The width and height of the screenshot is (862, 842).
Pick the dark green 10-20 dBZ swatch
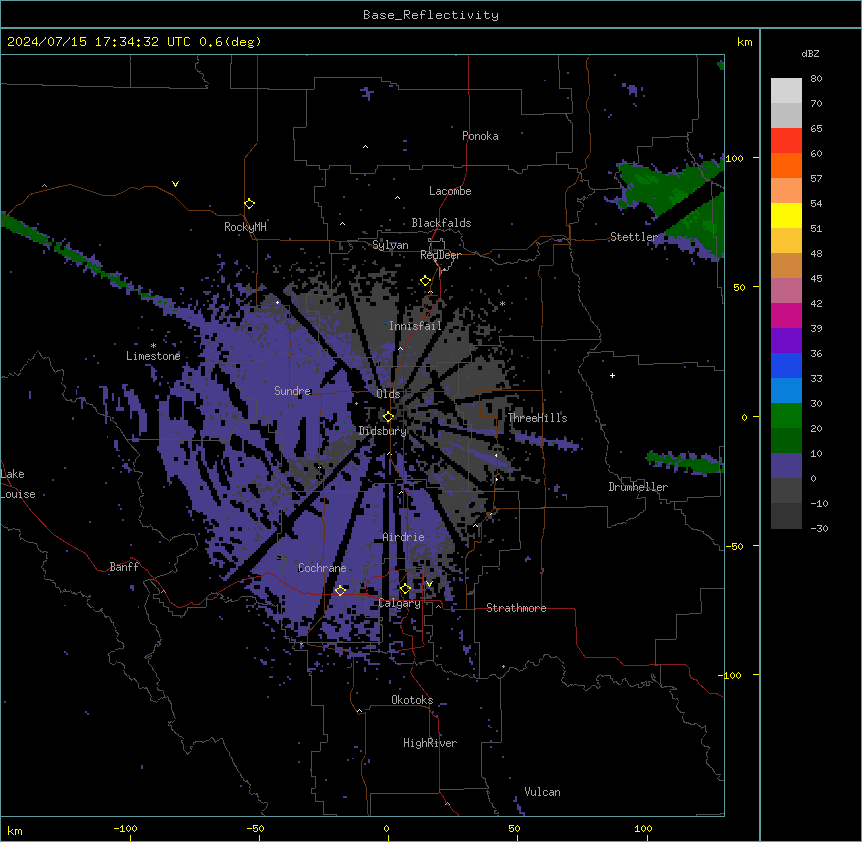[786, 441]
